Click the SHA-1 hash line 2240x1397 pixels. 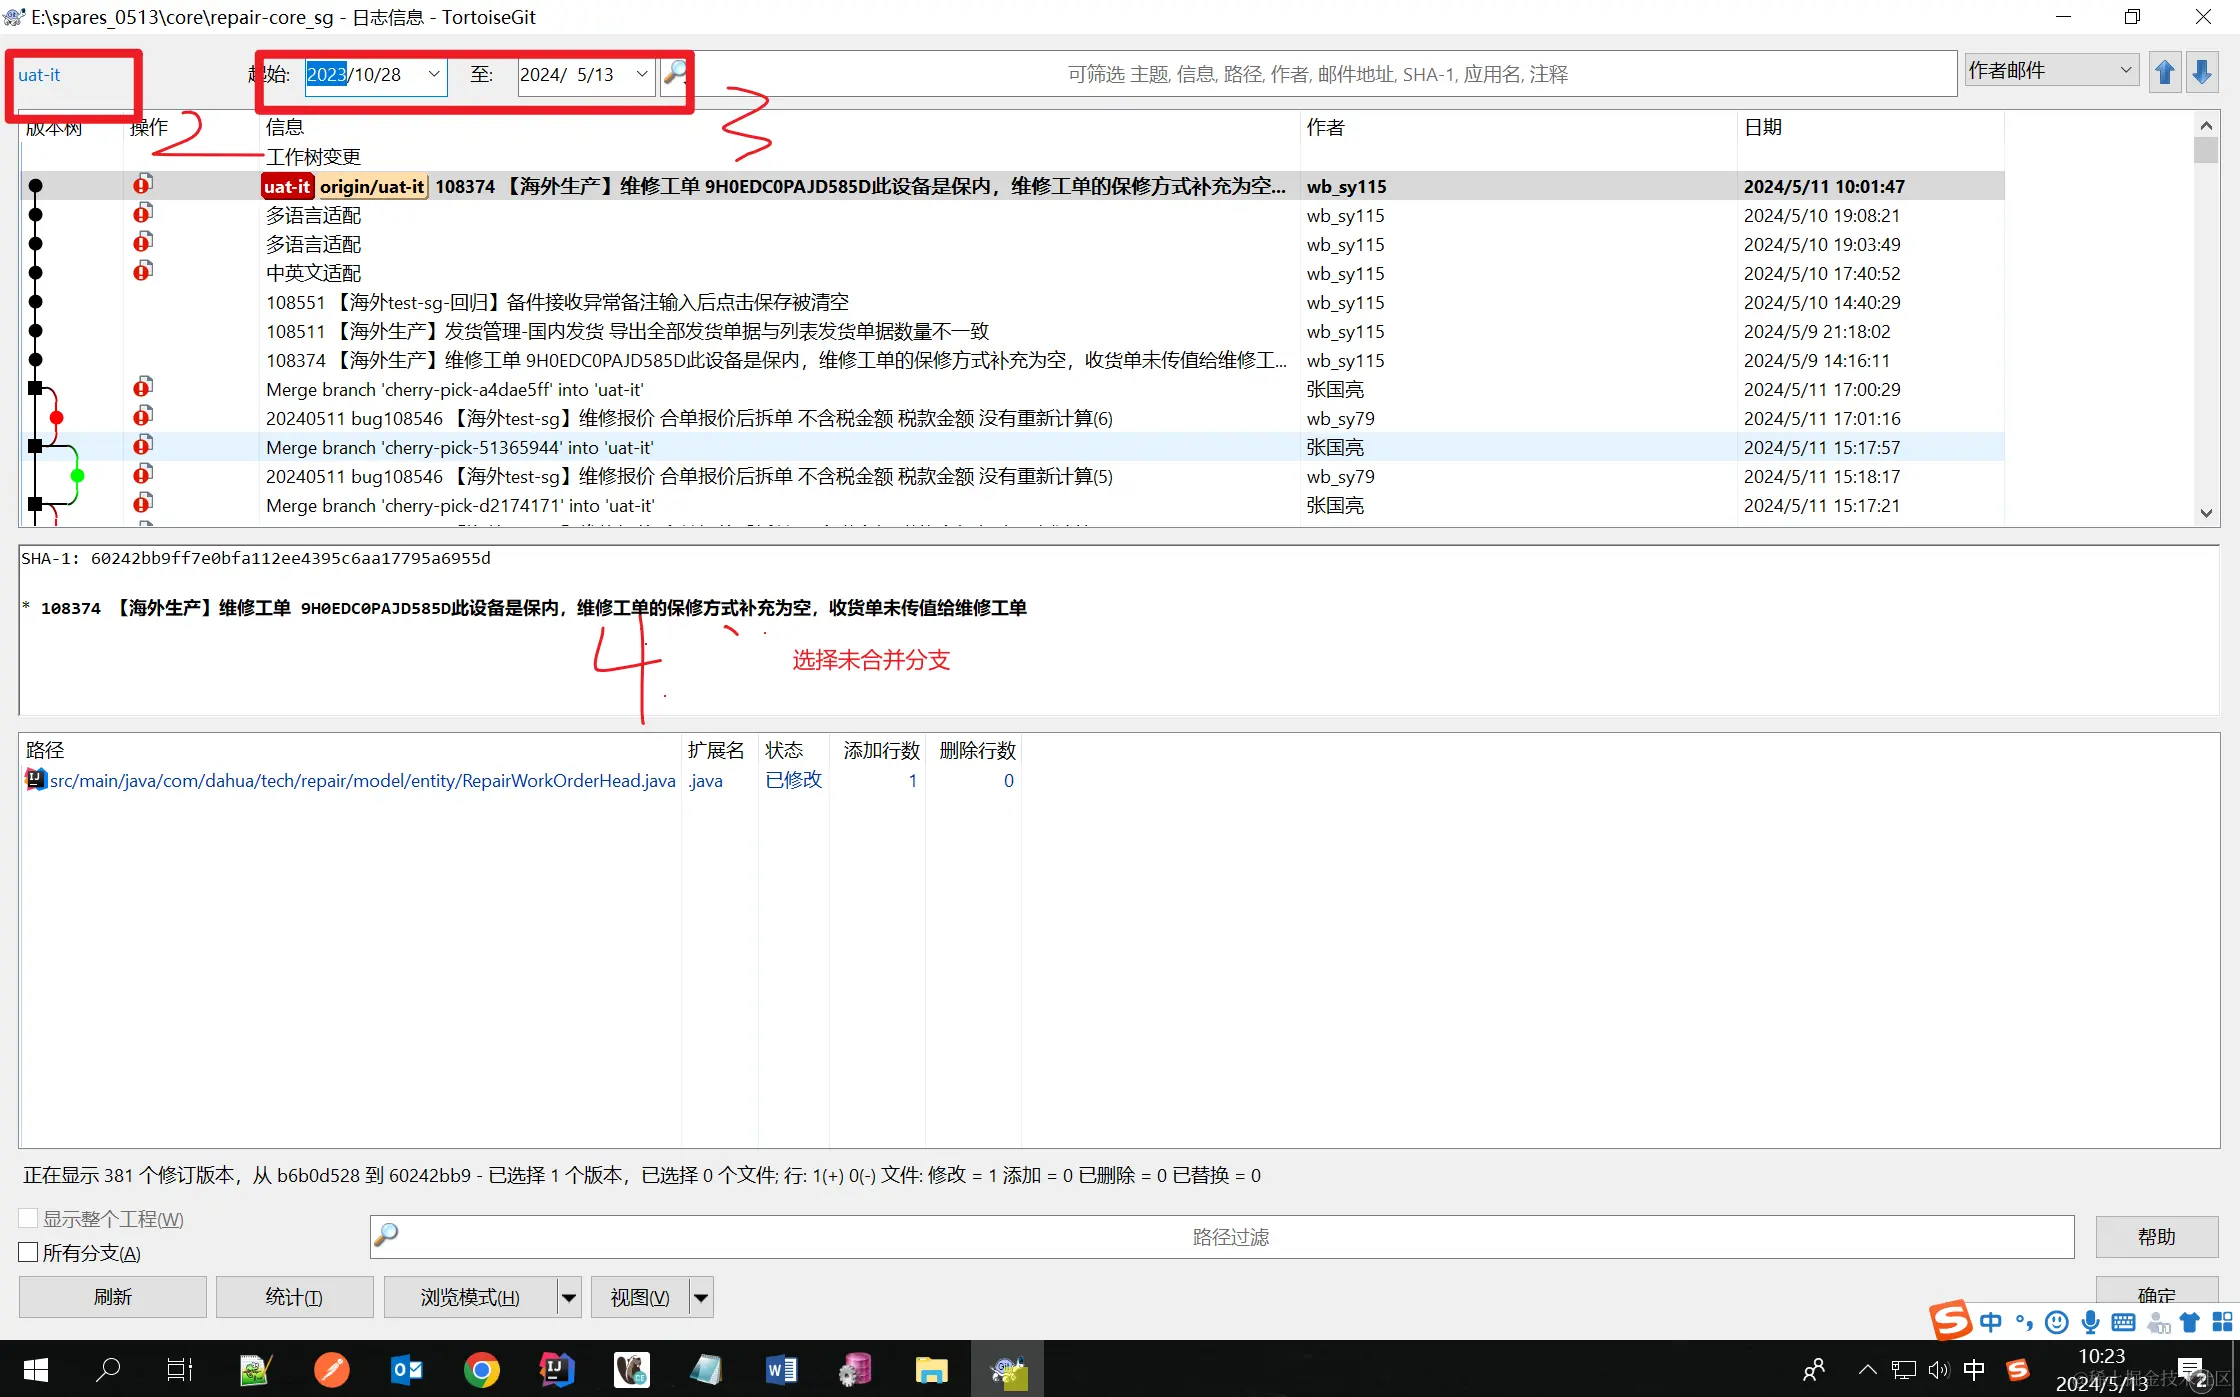(x=256, y=558)
